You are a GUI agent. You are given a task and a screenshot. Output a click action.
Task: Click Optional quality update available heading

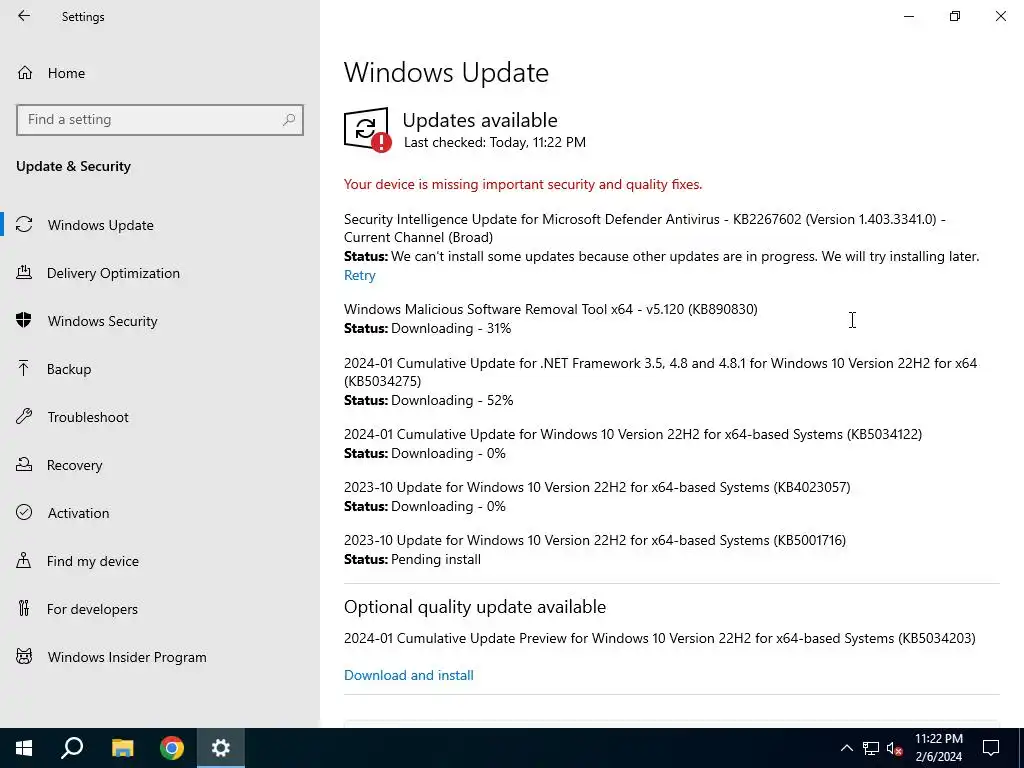[x=475, y=607]
